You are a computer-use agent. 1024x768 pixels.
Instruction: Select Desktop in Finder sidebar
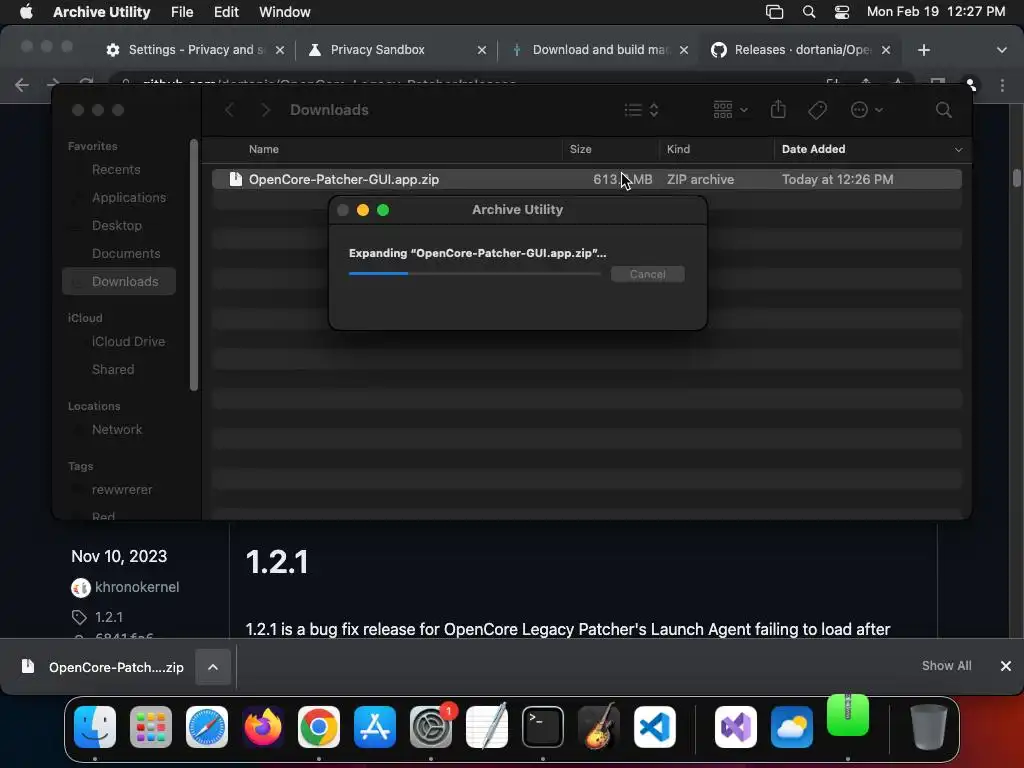coord(117,225)
